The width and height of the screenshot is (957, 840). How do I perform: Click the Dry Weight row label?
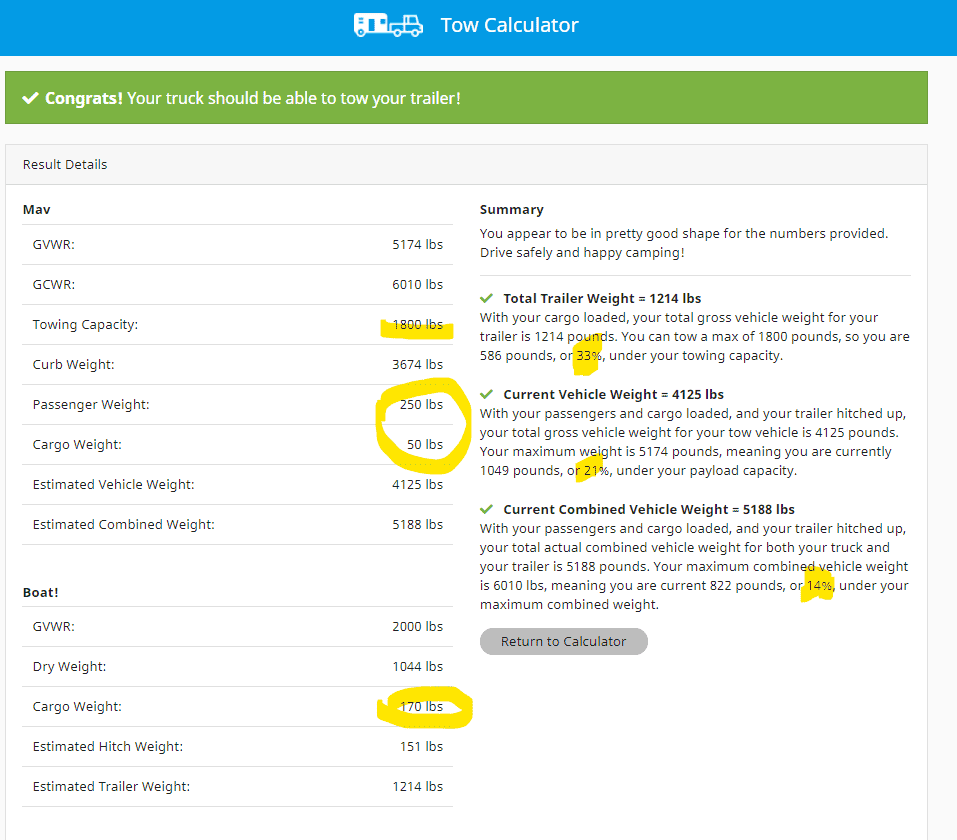tap(69, 667)
